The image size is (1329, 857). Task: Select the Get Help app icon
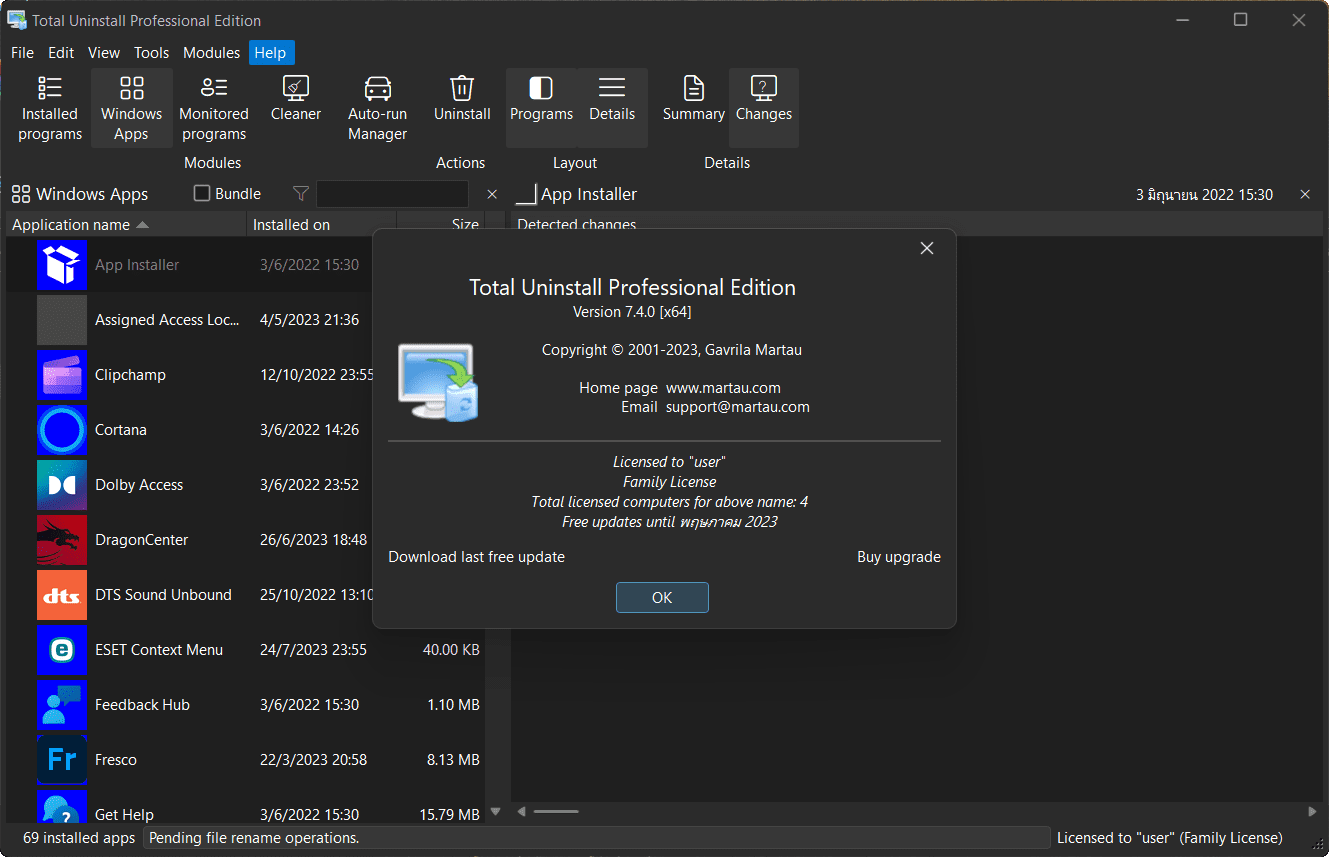click(x=62, y=806)
